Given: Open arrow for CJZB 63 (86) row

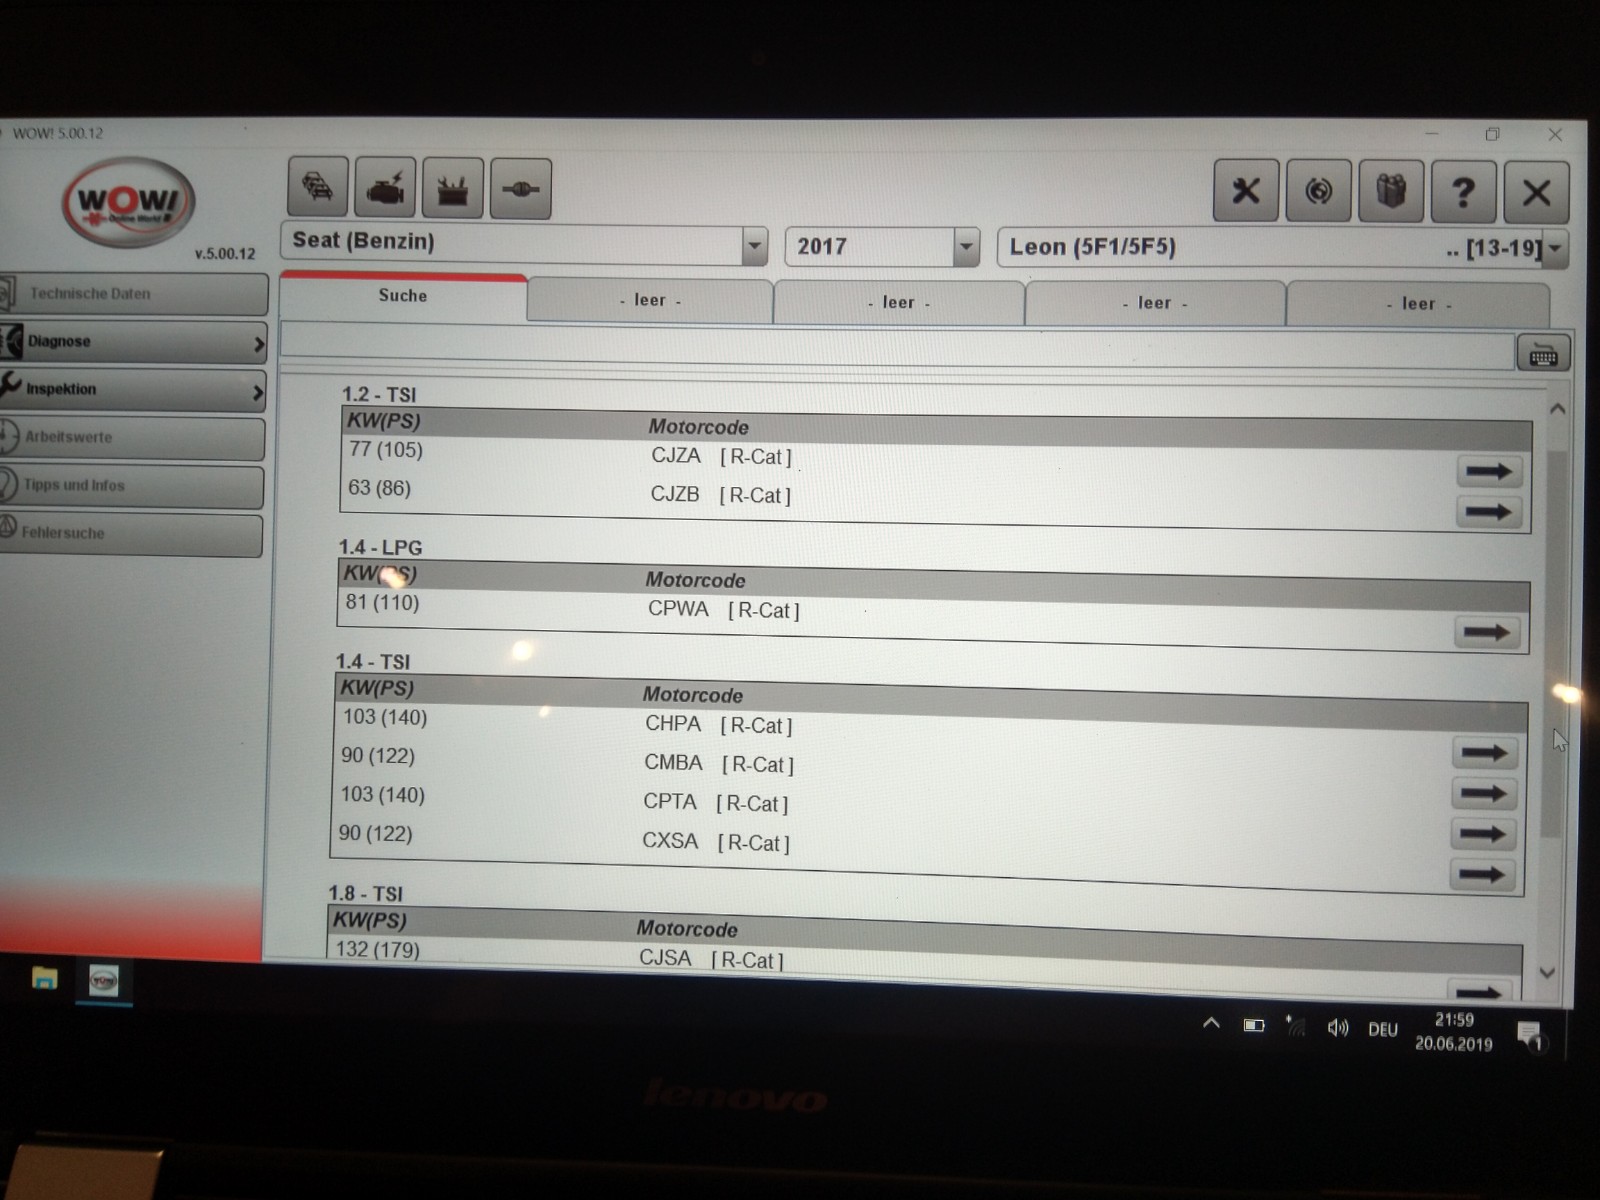Looking at the screenshot, I should coord(1488,511).
